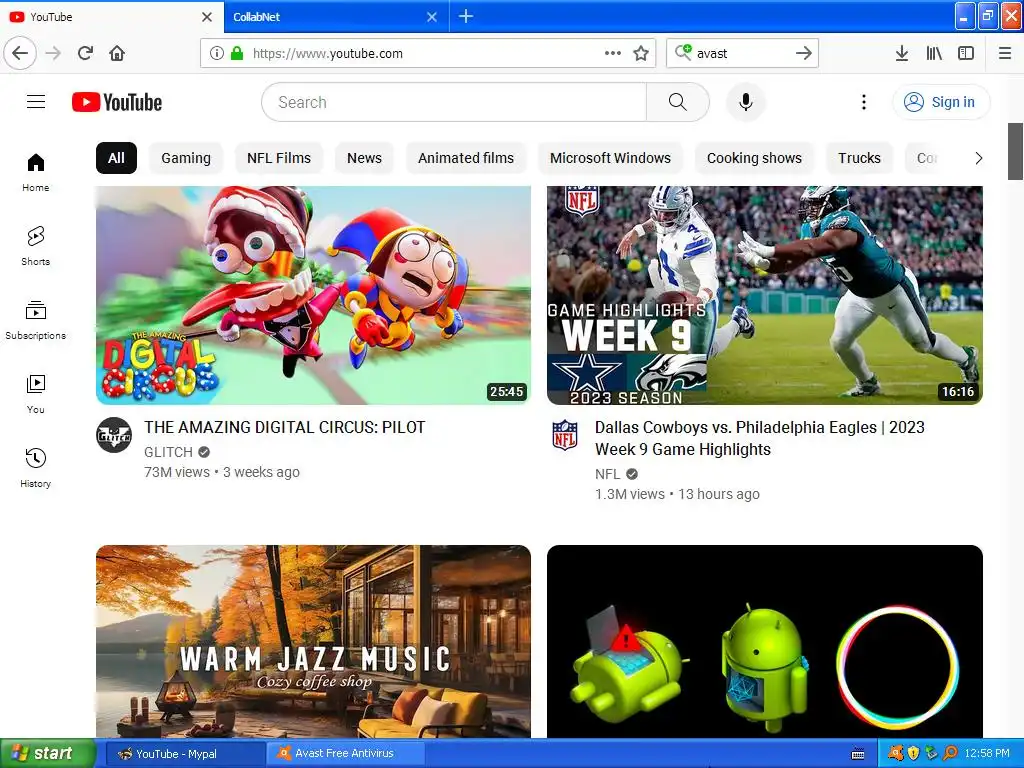Open the Windows start button
The height and width of the screenshot is (768, 1024).
48,753
